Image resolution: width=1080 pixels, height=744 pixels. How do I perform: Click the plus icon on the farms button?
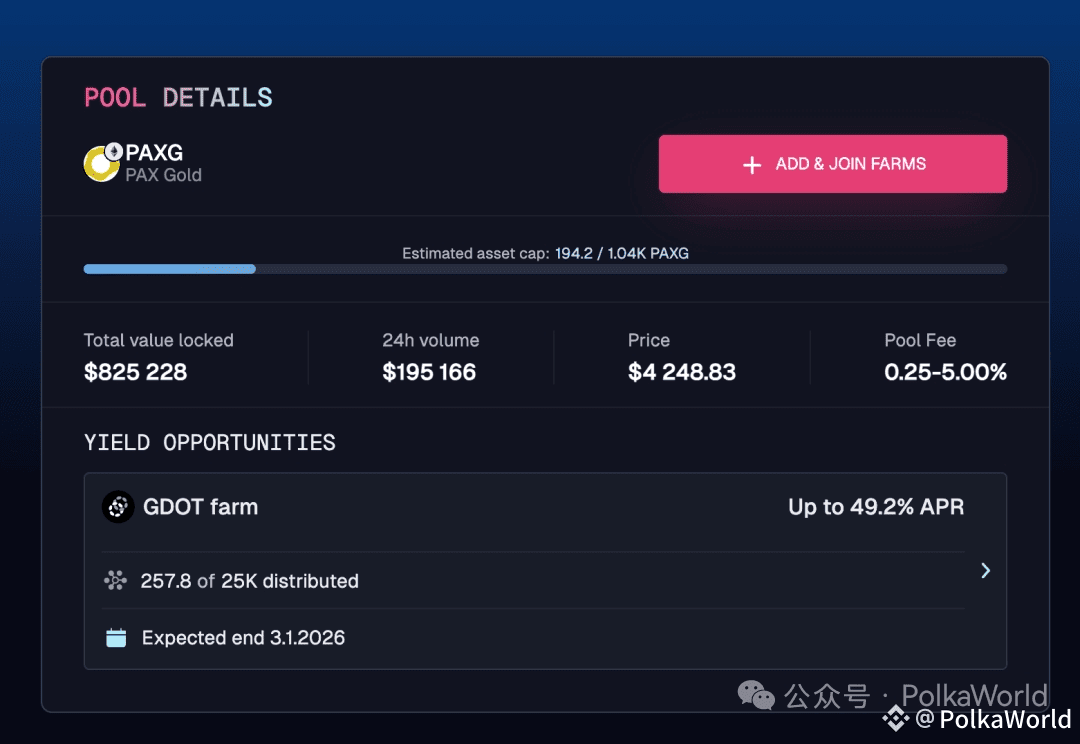pos(752,165)
